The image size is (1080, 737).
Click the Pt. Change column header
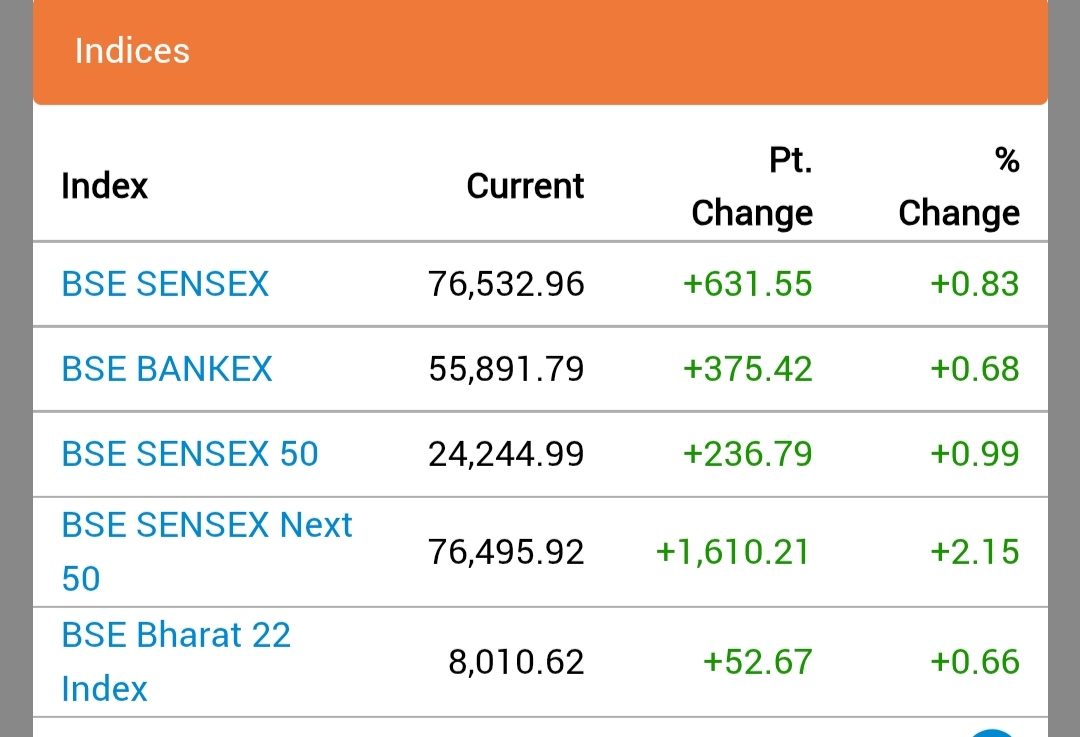click(x=752, y=187)
